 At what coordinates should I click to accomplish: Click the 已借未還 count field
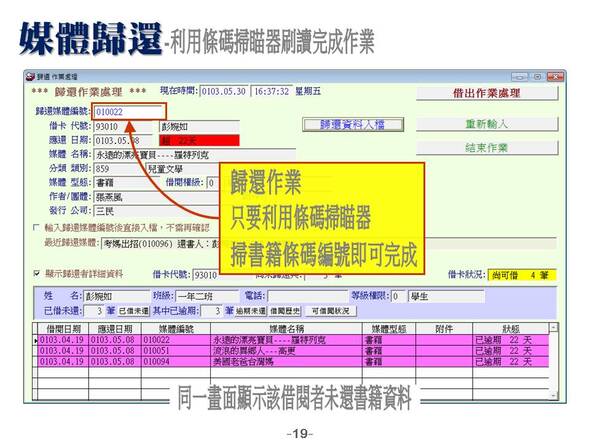(94, 311)
